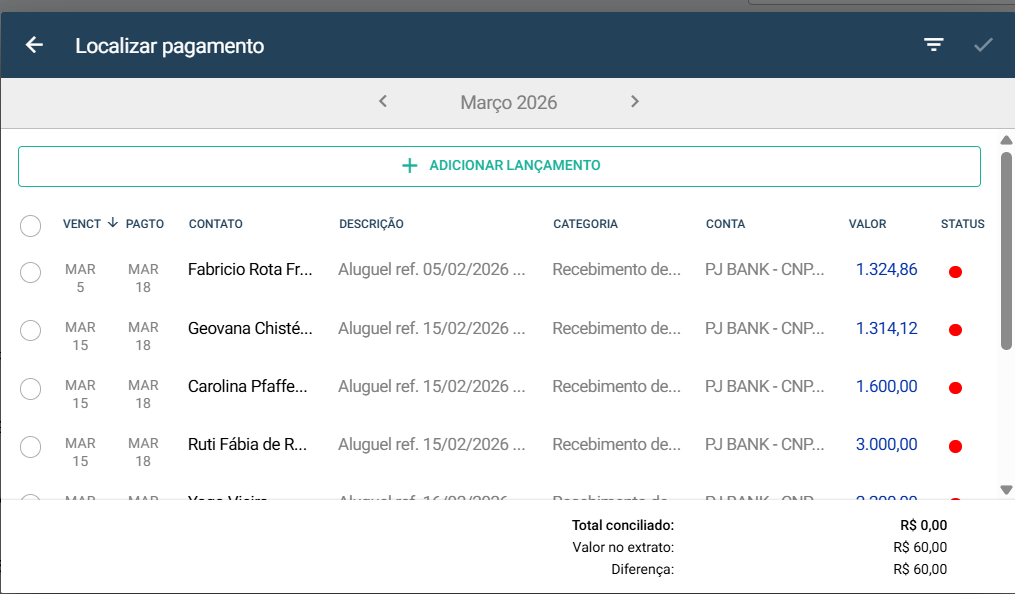This screenshot has height=594, width=1015.
Task: Click contact Fabricio Rota Fr...
Action: coord(250,269)
